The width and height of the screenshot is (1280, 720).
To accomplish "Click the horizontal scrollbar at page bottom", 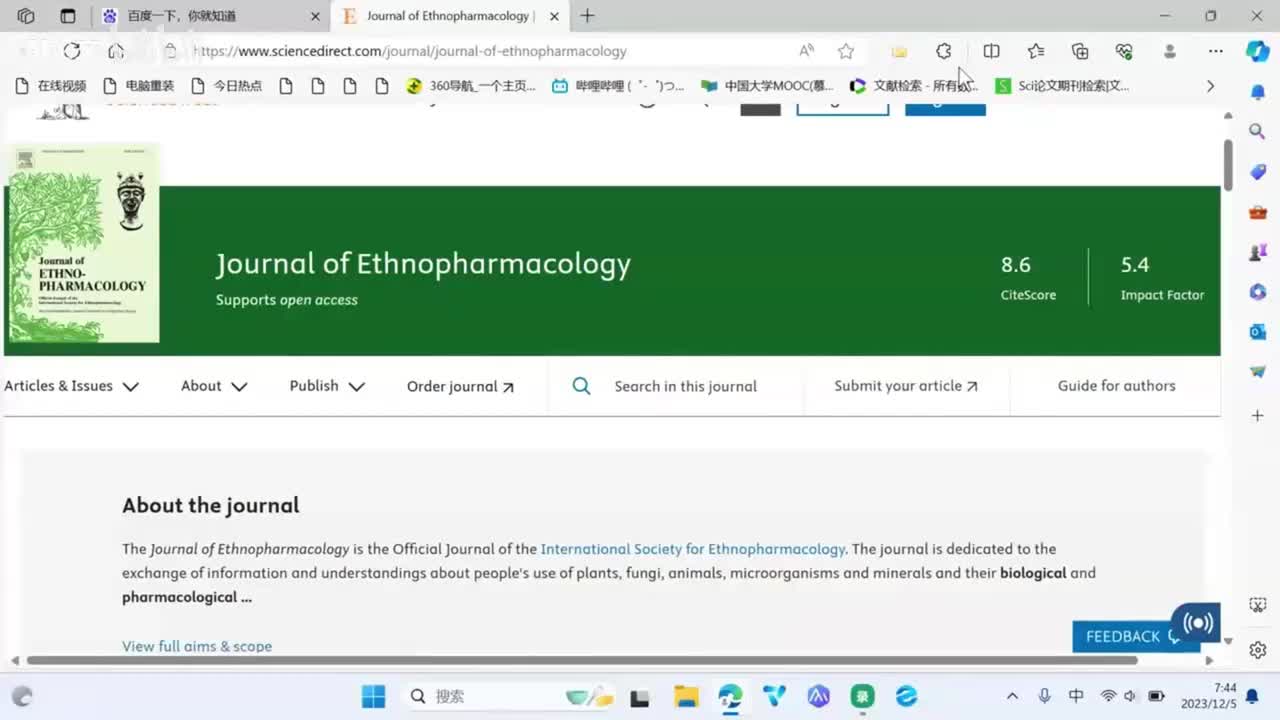I will point(582,660).
